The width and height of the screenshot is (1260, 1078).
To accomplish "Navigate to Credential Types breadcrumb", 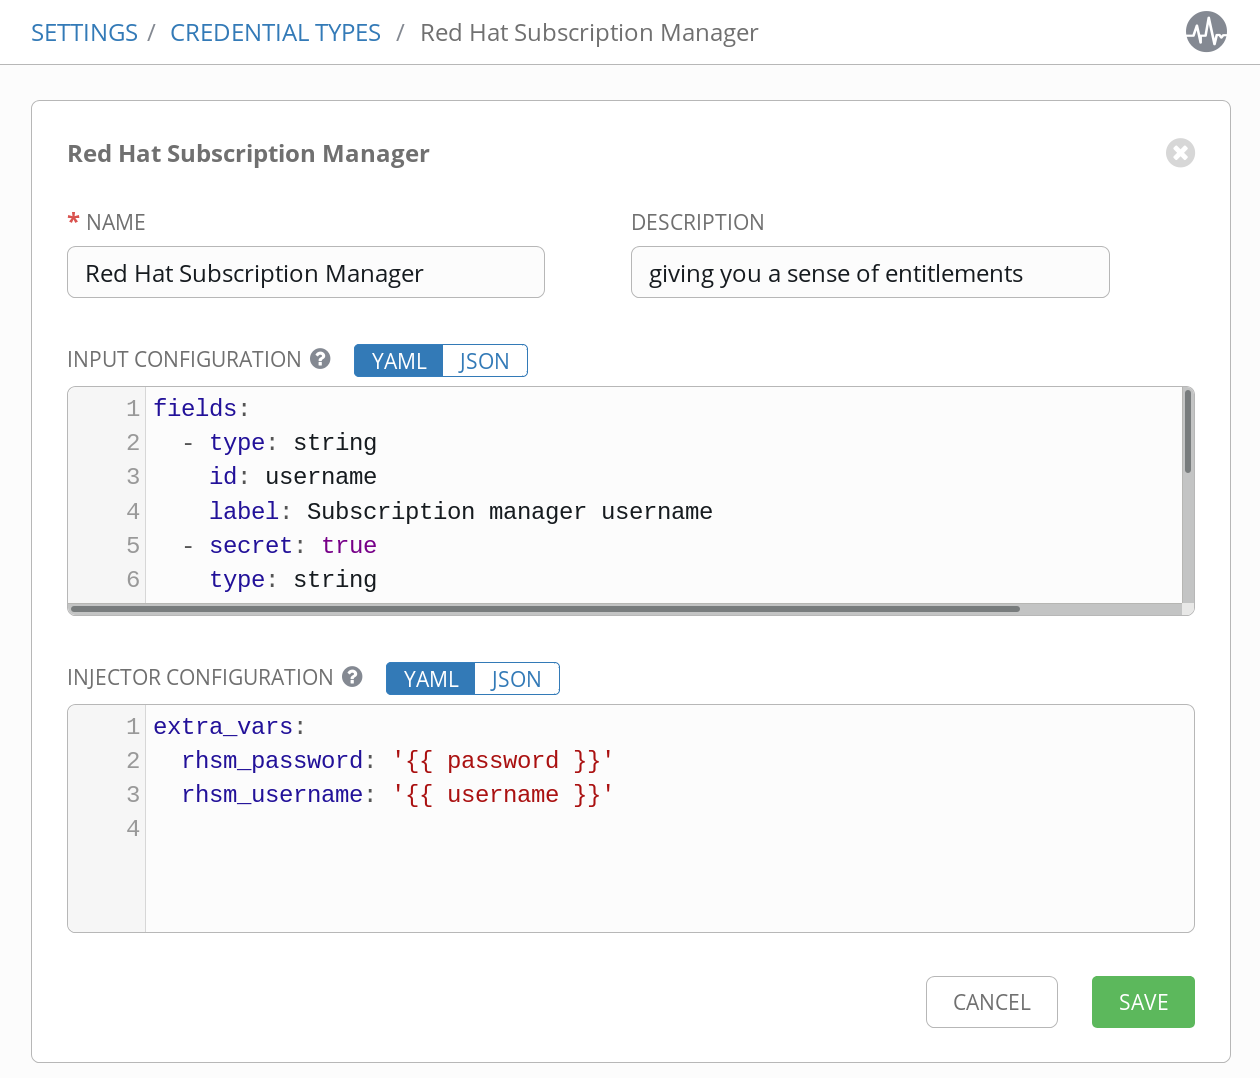I will tap(275, 33).
